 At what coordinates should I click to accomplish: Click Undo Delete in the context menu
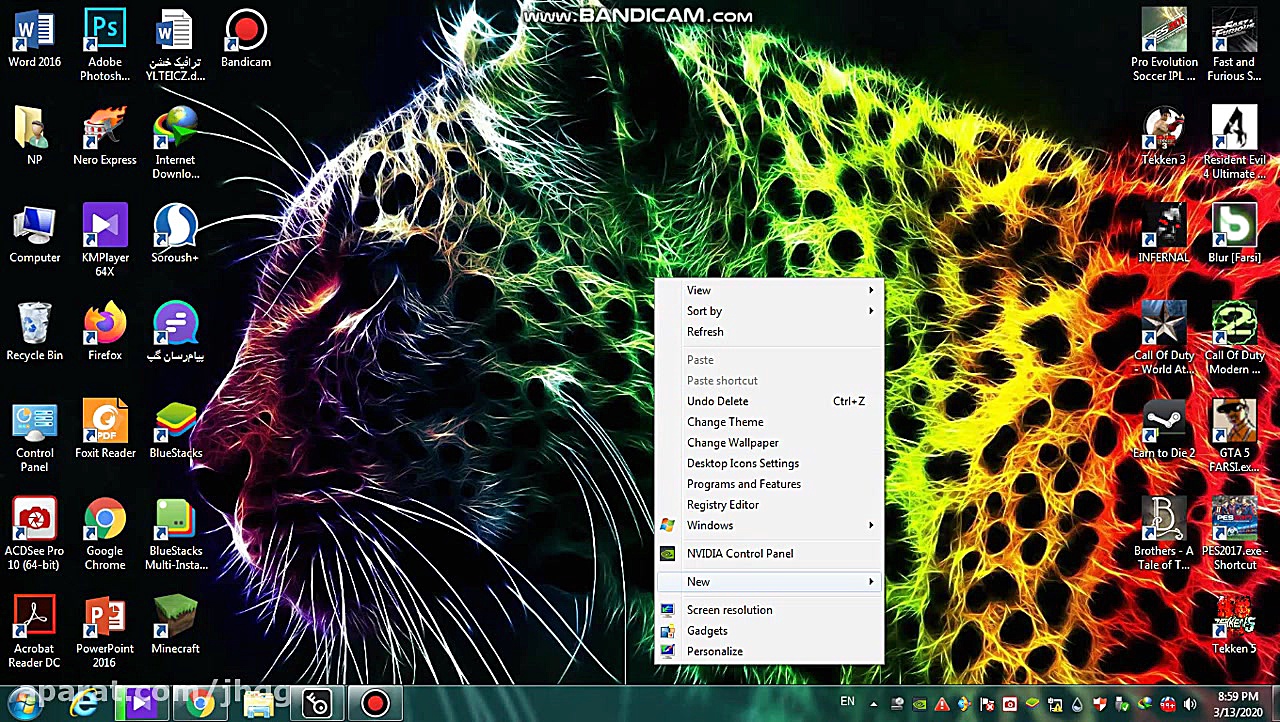click(x=717, y=401)
